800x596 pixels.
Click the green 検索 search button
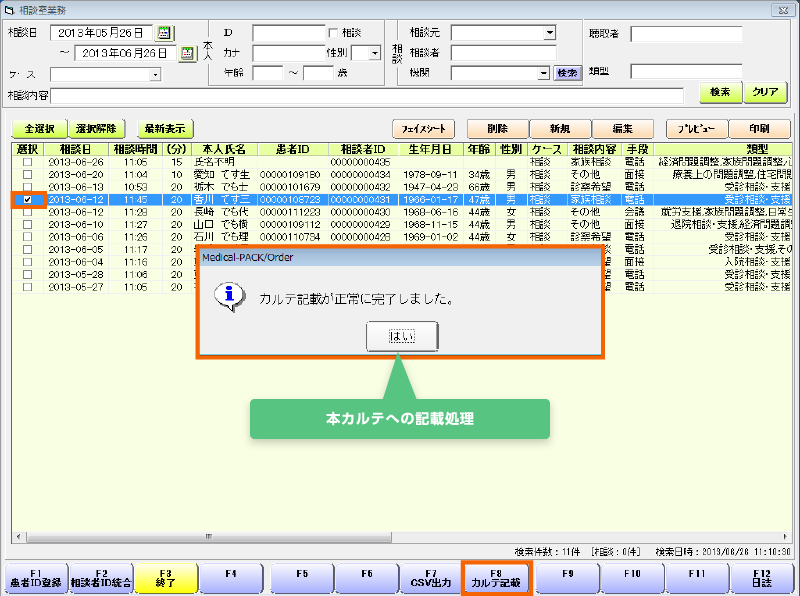[x=720, y=92]
